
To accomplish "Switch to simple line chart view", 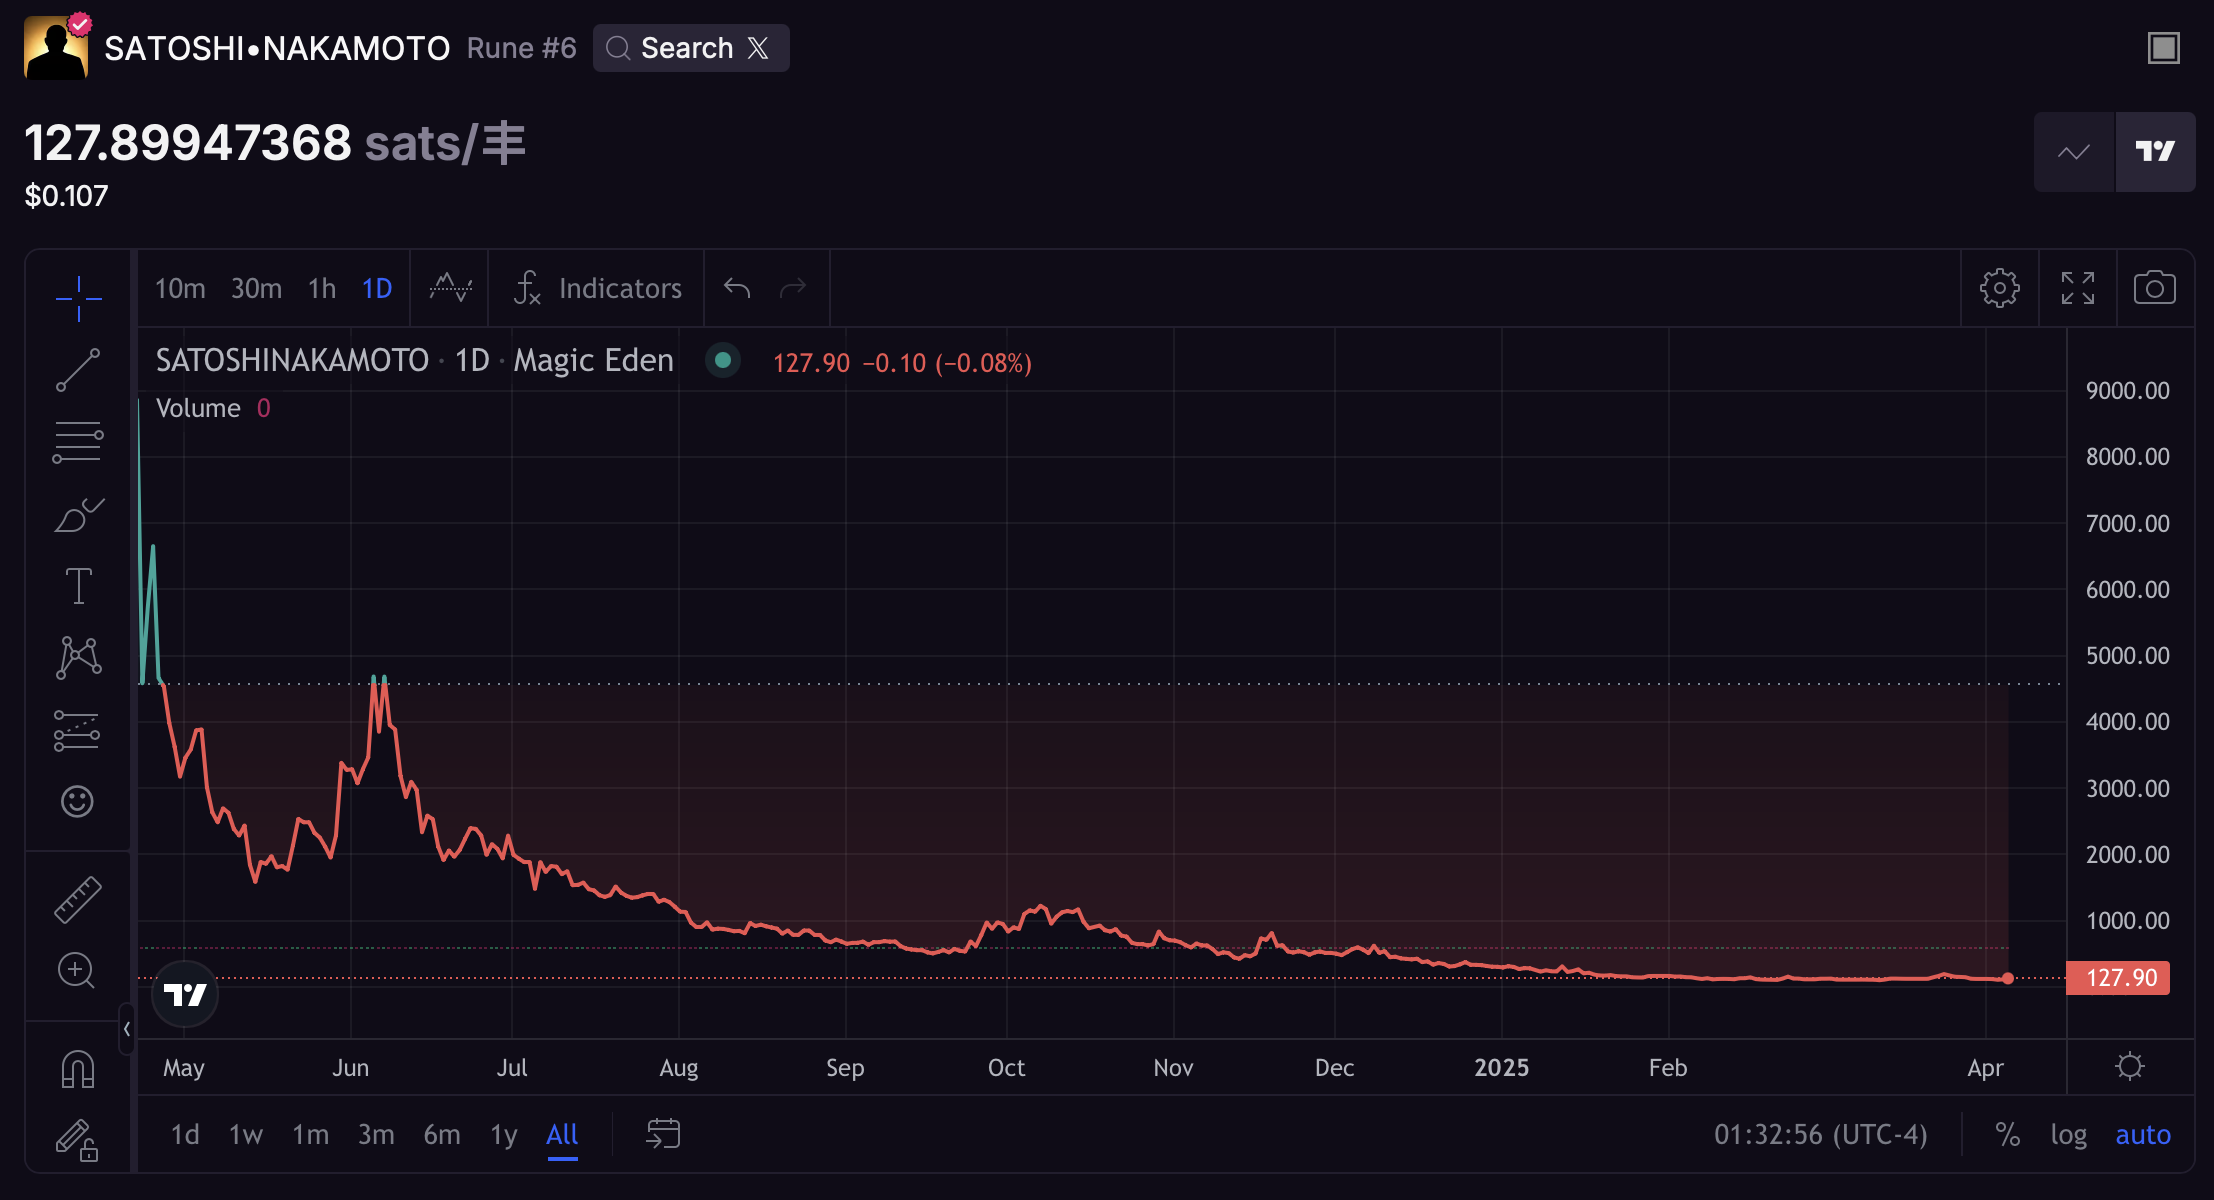I will (2074, 152).
